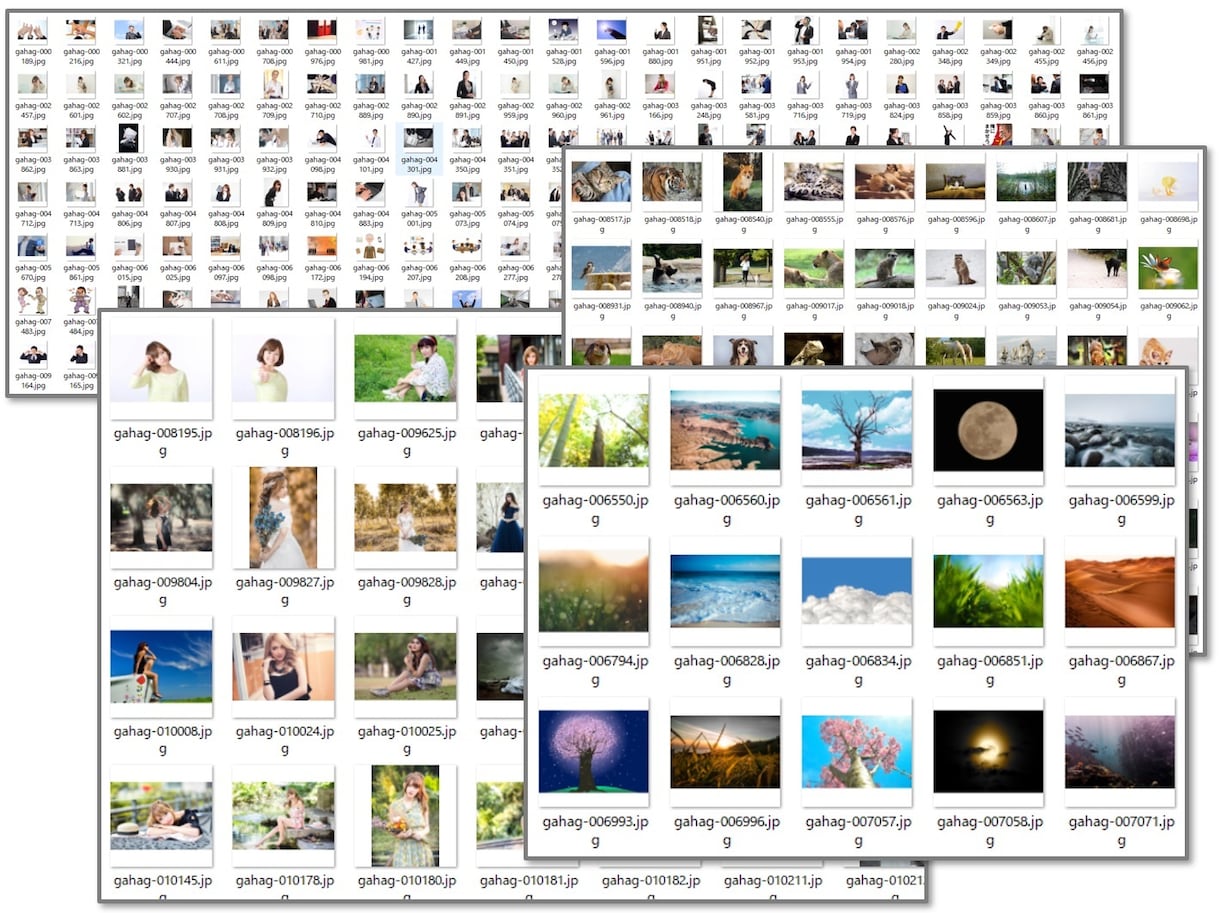Image resolution: width=1220 pixels, height=913 pixels.
Task: Click the thumbnail gahag-010178.jpg
Action: coord(283,815)
